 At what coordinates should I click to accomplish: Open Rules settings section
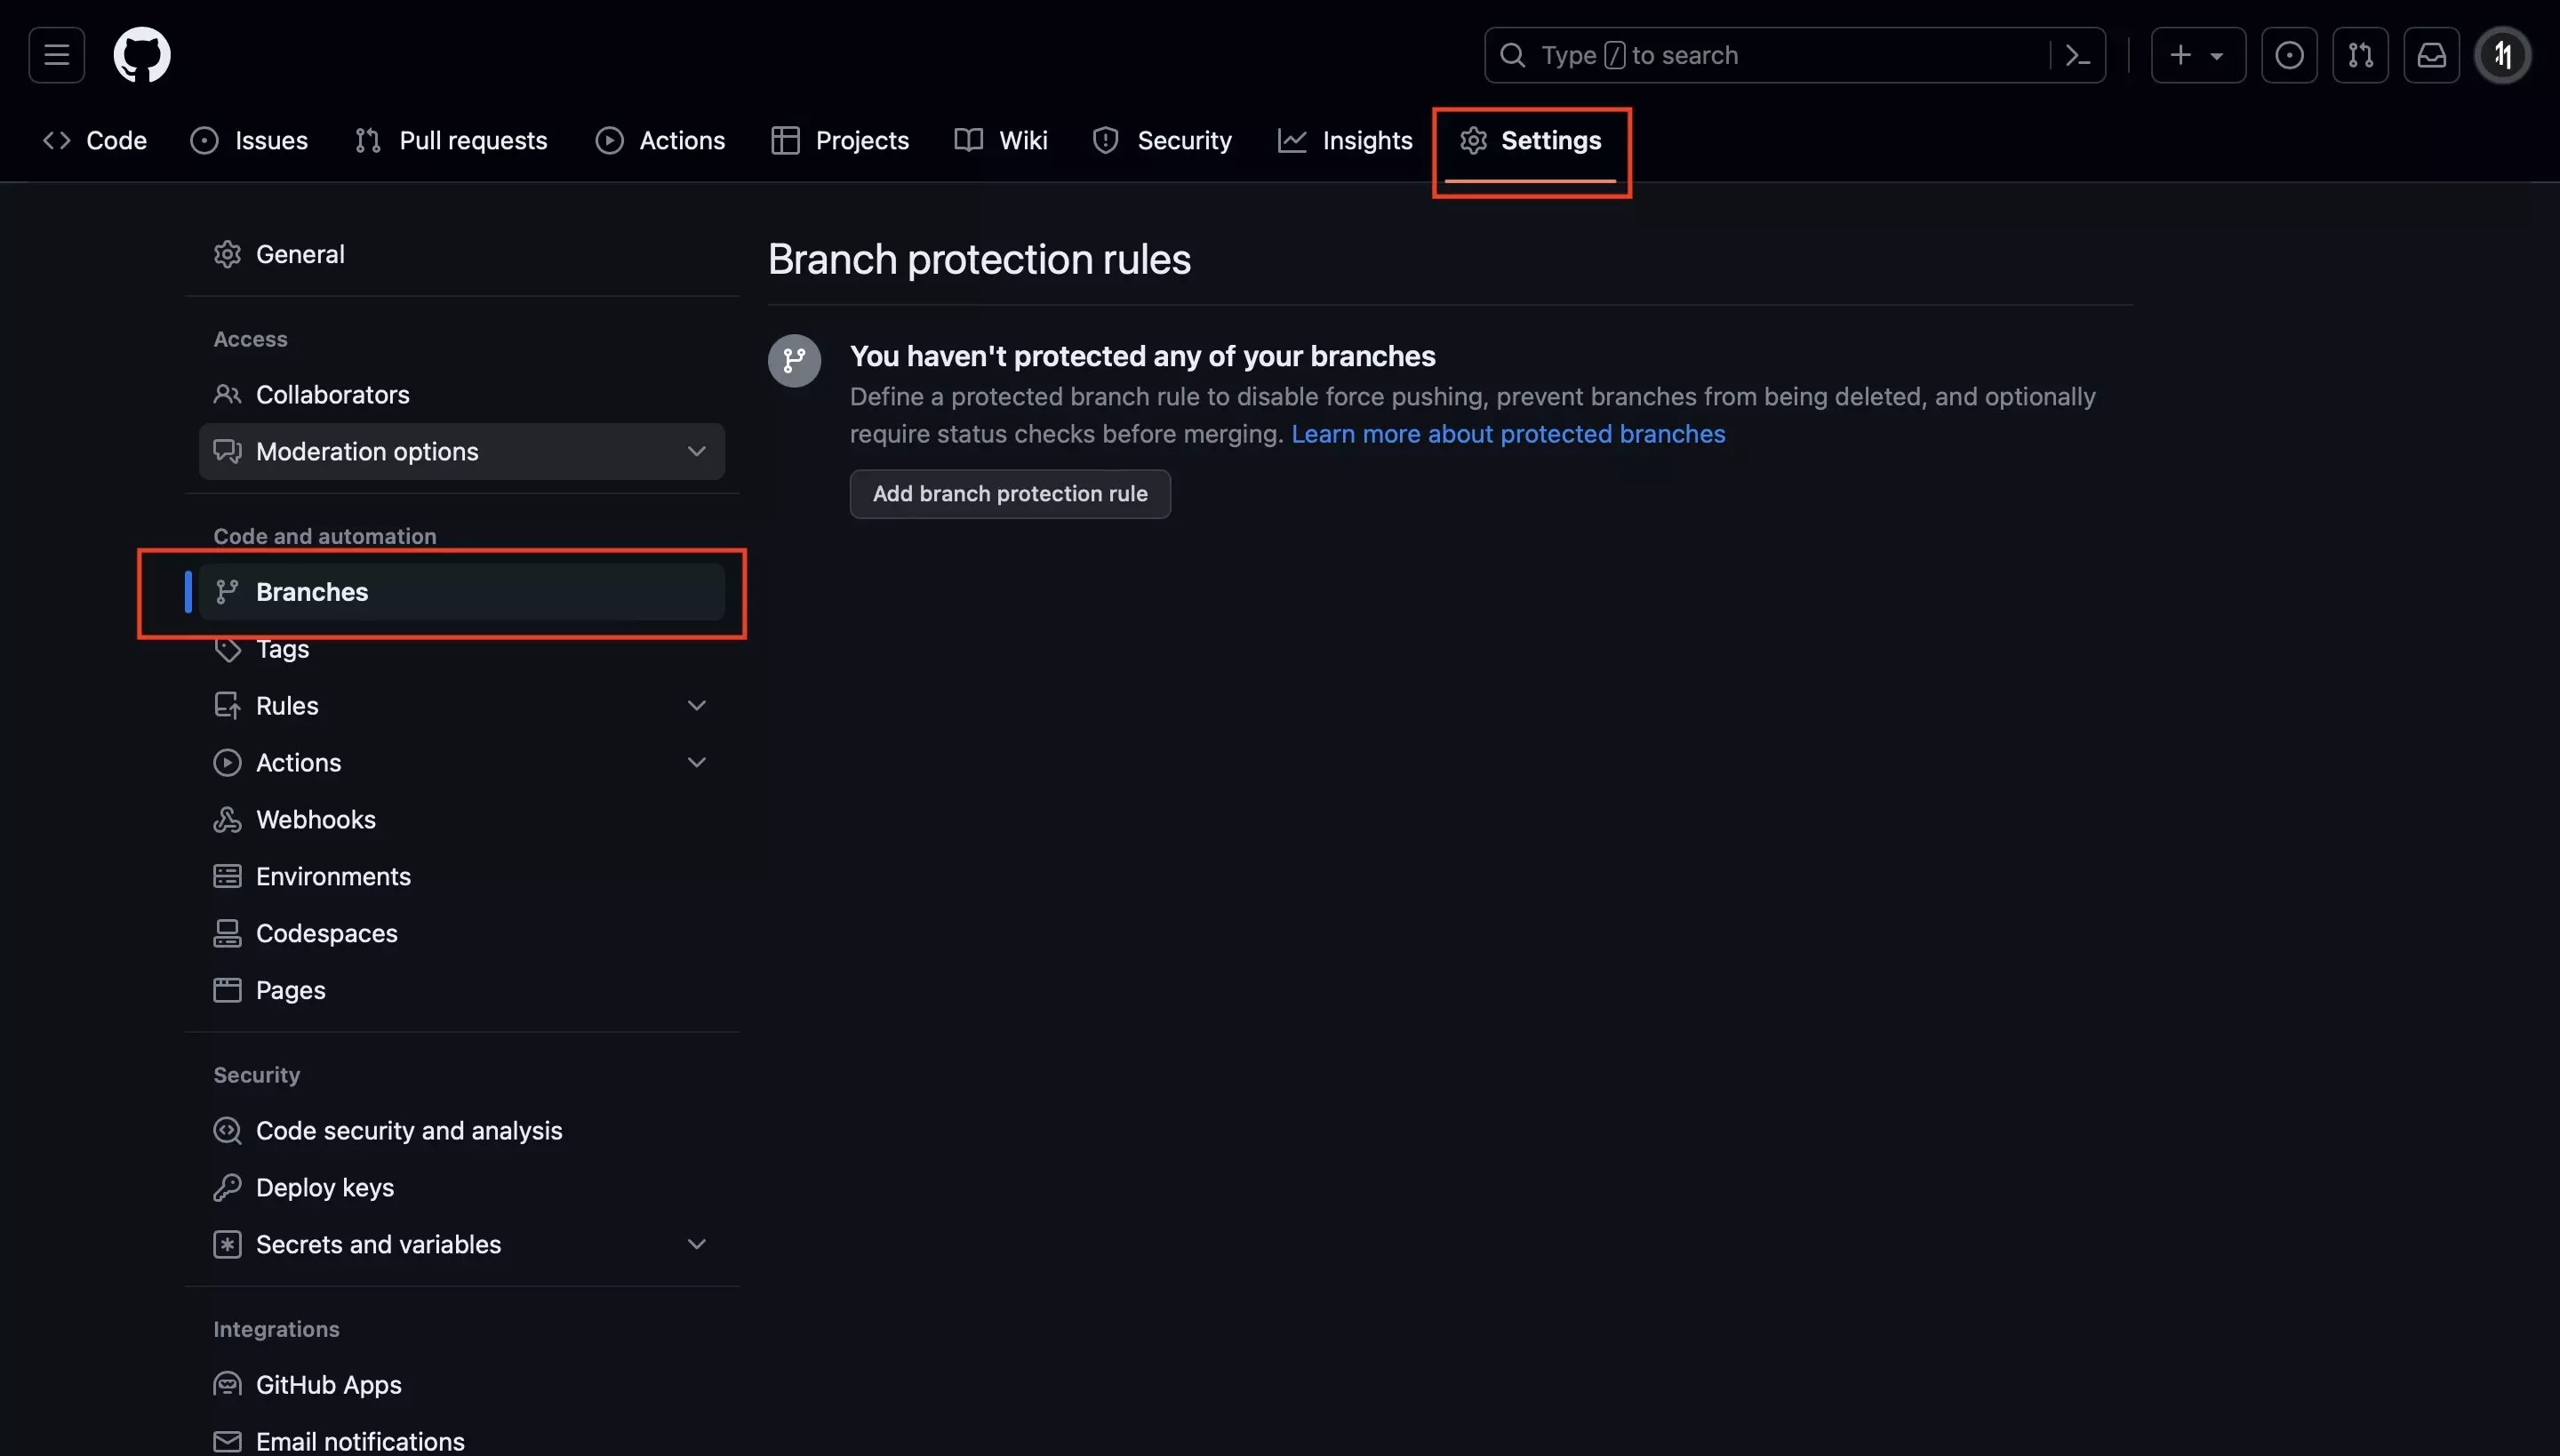[x=462, y=706]
